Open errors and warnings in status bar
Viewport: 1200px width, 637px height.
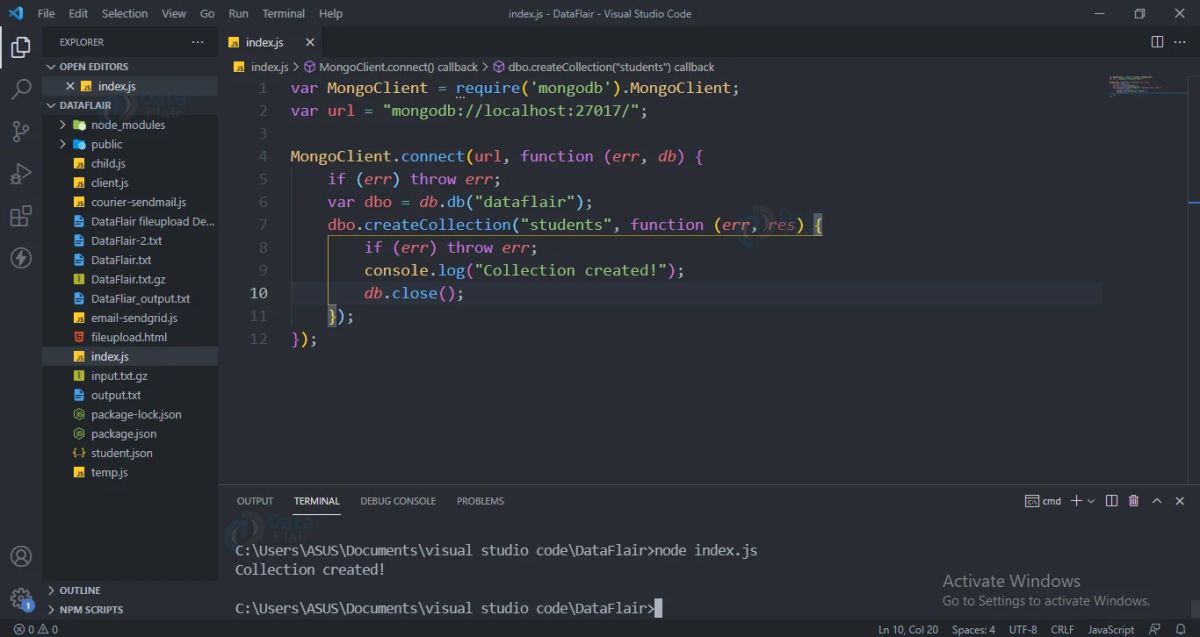click(x=35, y=629)
